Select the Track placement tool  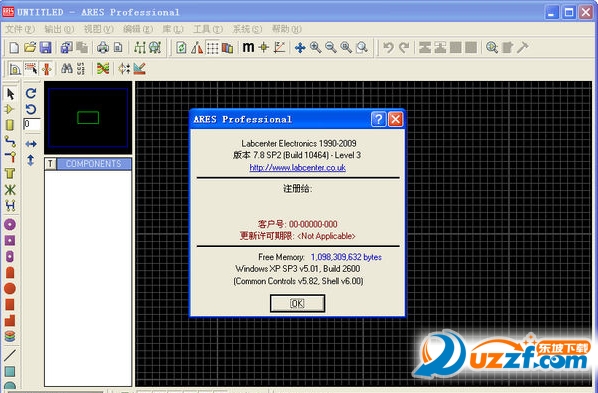[10, 141]
